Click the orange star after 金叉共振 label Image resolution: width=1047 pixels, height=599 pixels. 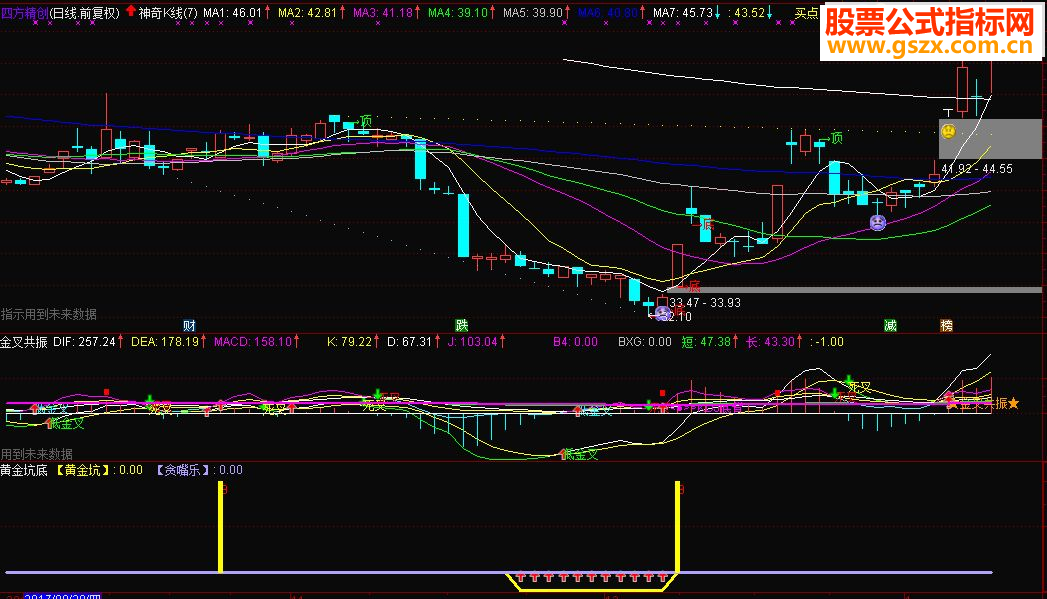tap(1014, 403)
